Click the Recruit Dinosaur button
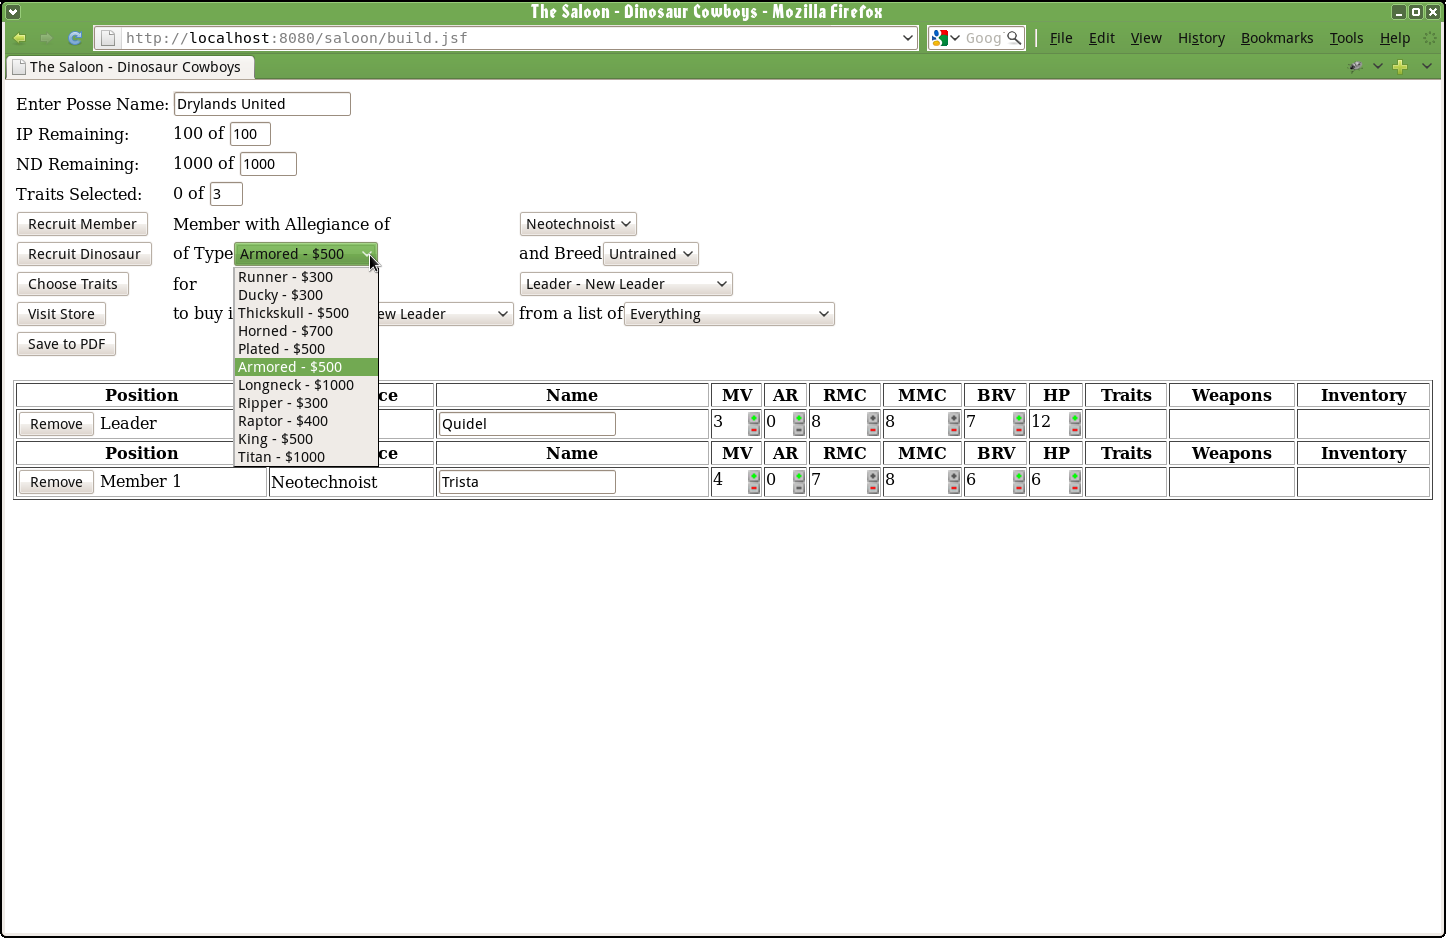The image size is (1446, 938). [x=84, y=254]
